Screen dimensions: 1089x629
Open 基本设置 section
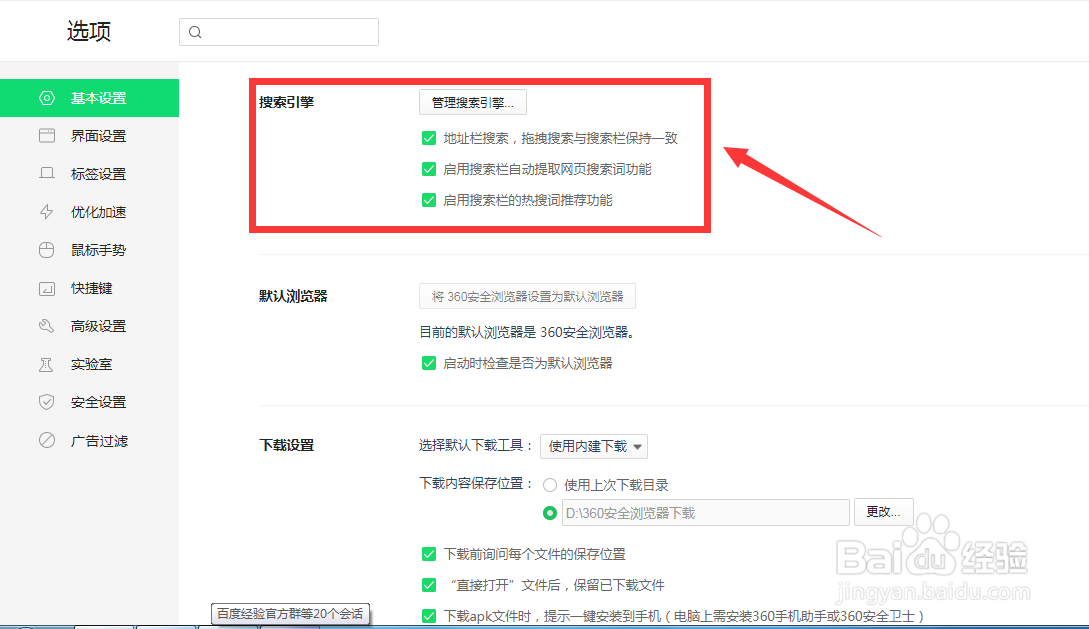90,98
